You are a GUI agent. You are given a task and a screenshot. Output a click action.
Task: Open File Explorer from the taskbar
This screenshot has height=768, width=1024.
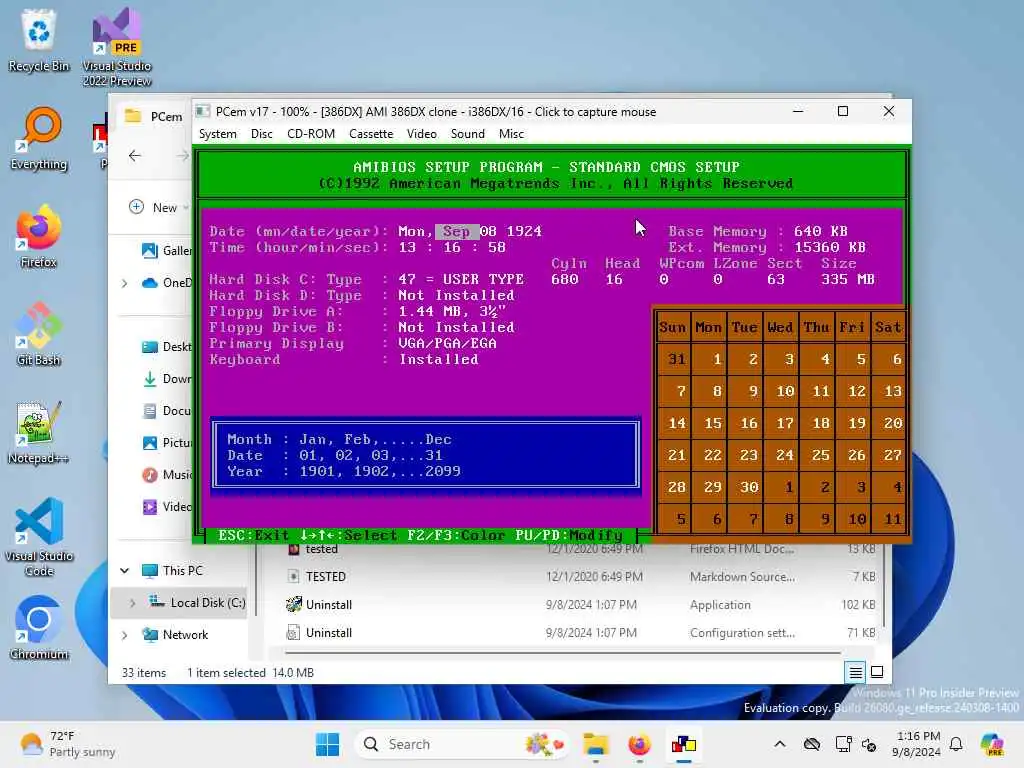pos(596,744)
